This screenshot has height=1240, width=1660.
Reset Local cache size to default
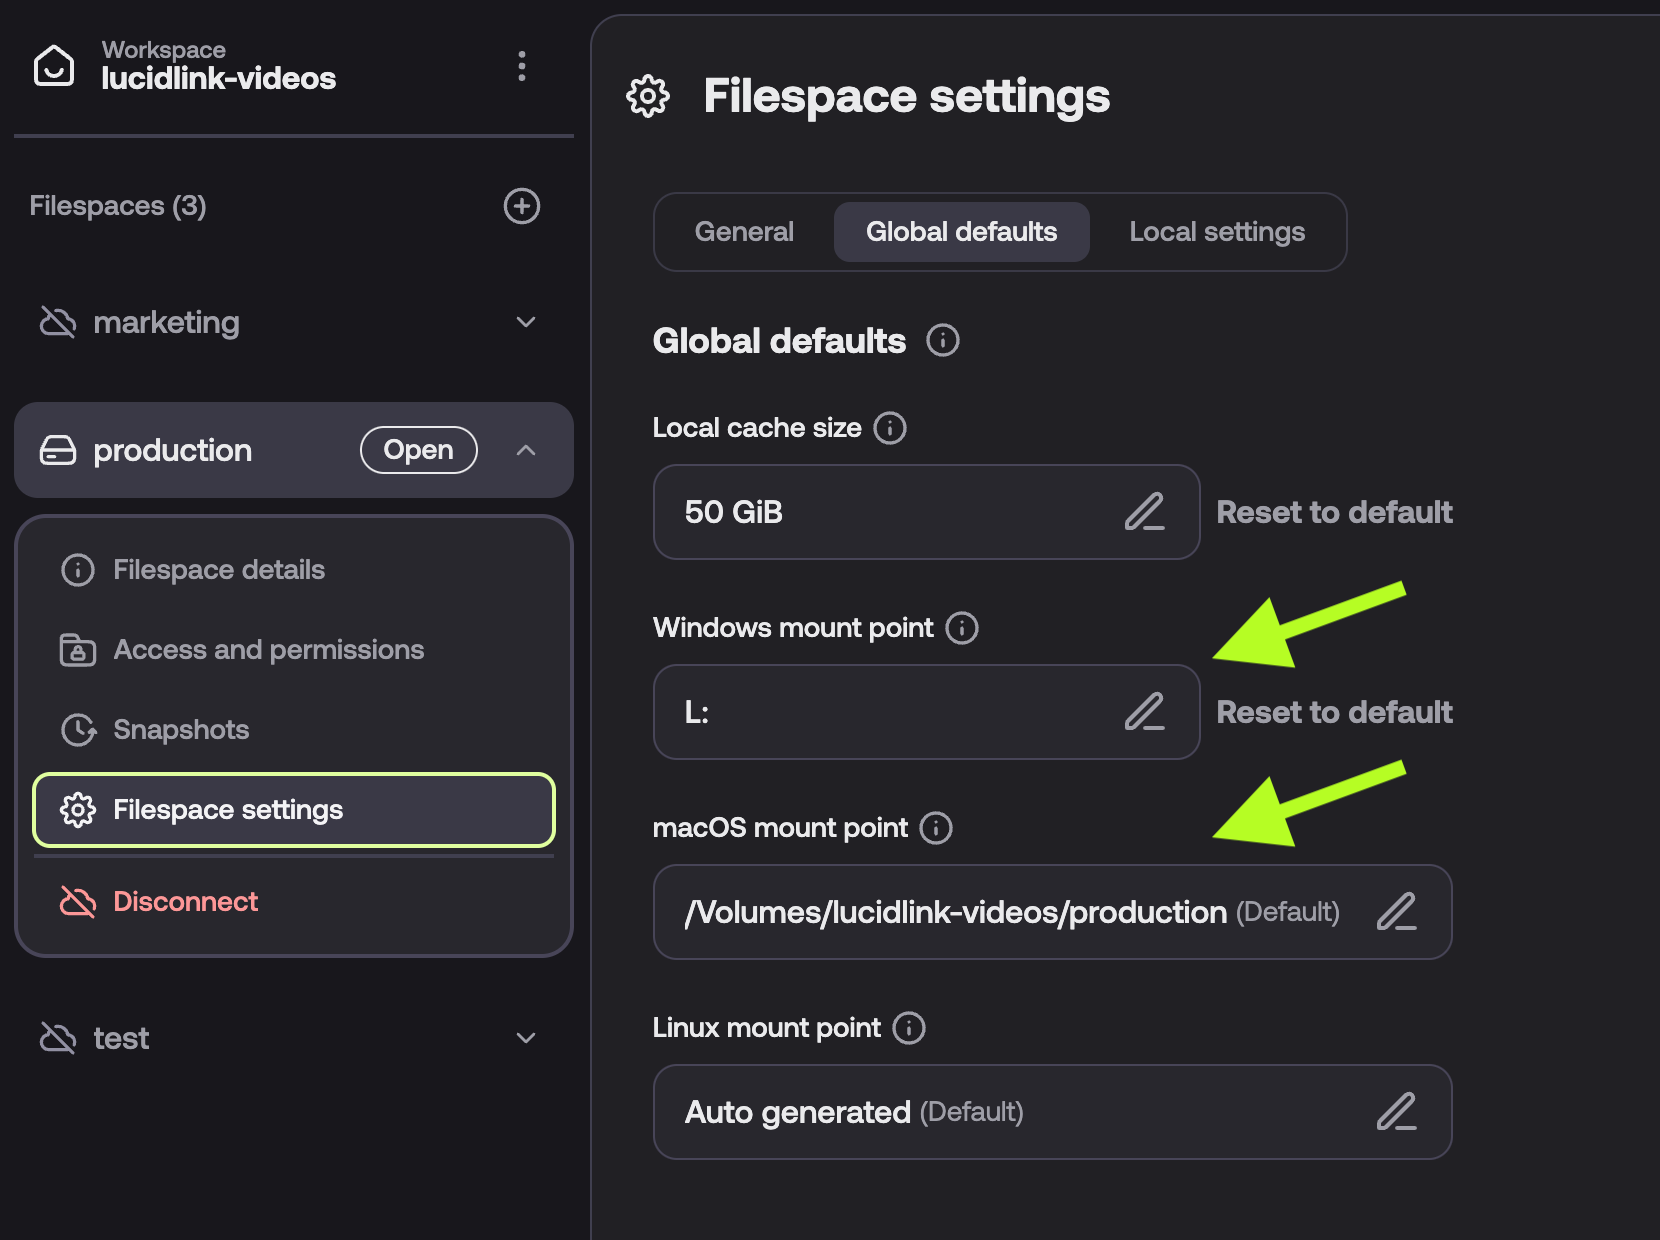(x=1334, y=512)
